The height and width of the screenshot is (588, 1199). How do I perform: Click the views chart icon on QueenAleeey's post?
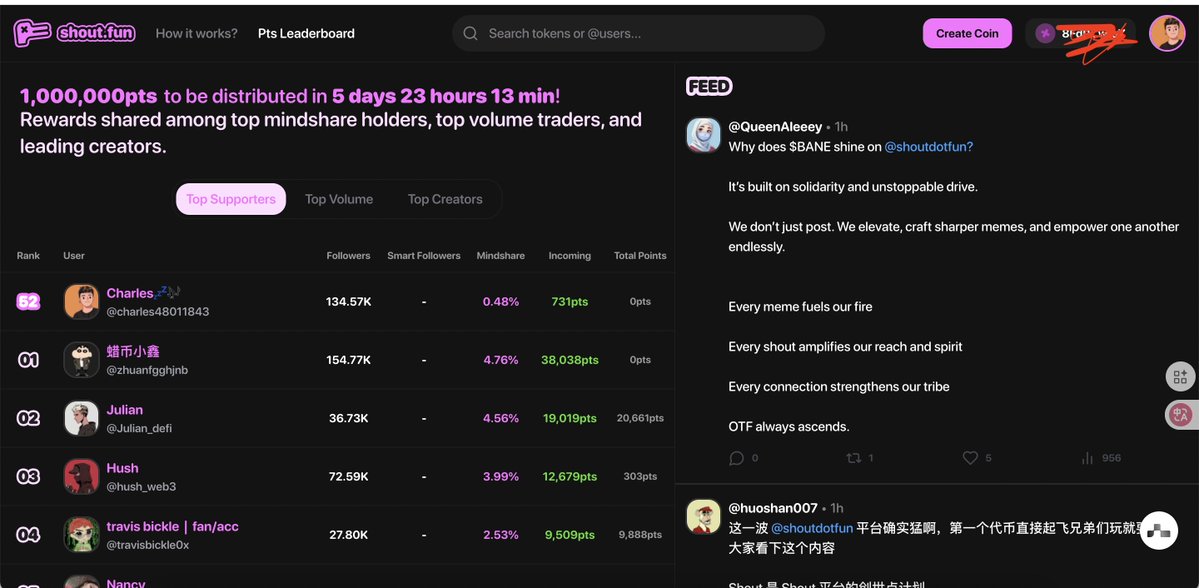coord(1087,458)
